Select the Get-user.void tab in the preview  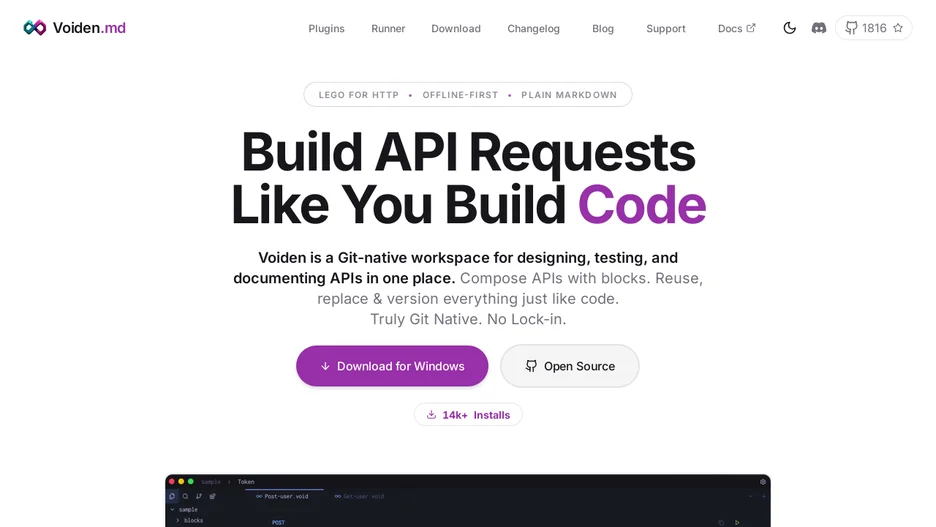(x=359, y=496)
